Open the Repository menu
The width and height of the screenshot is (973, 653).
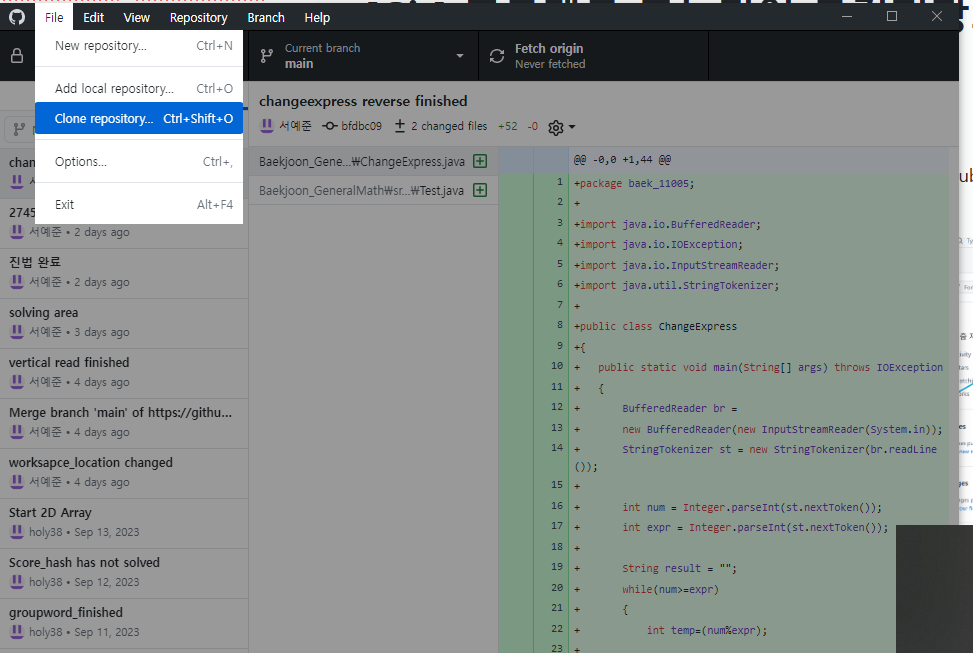coord(199,17)
